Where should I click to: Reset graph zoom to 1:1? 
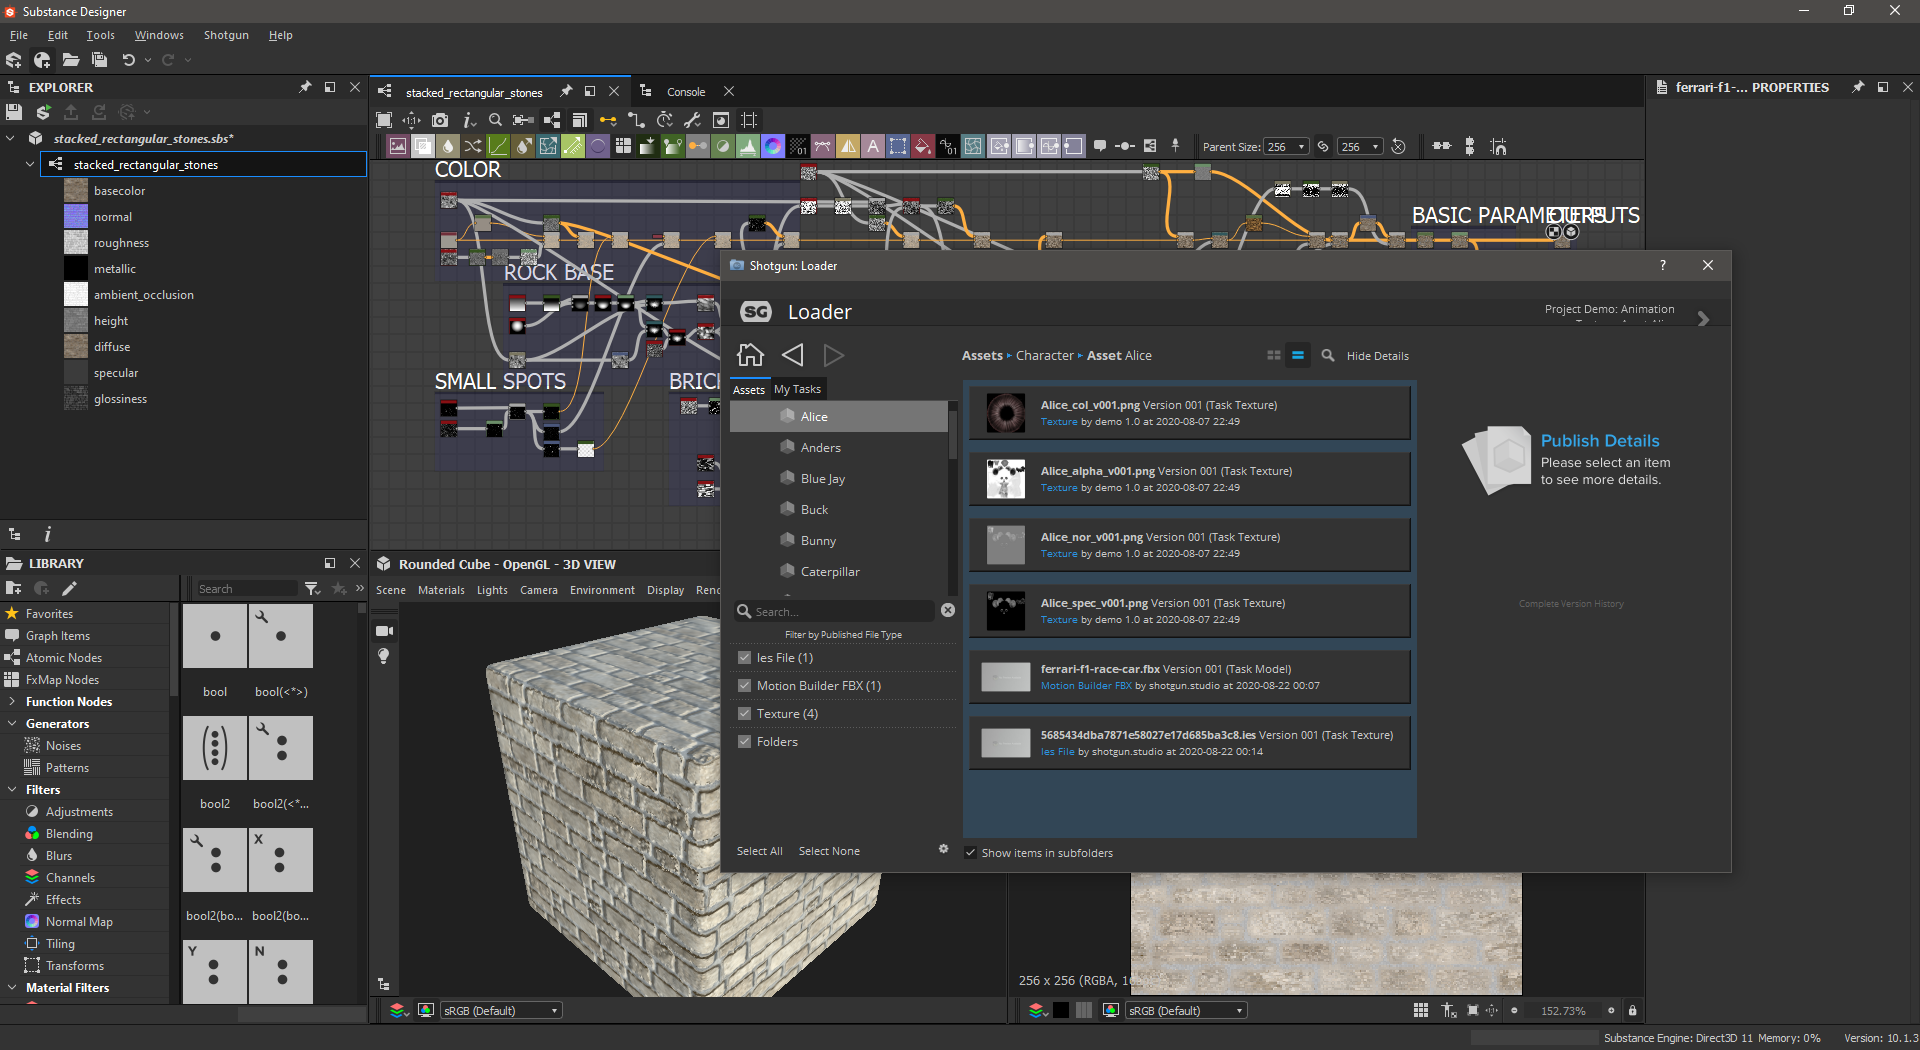[x=412, y=120]
